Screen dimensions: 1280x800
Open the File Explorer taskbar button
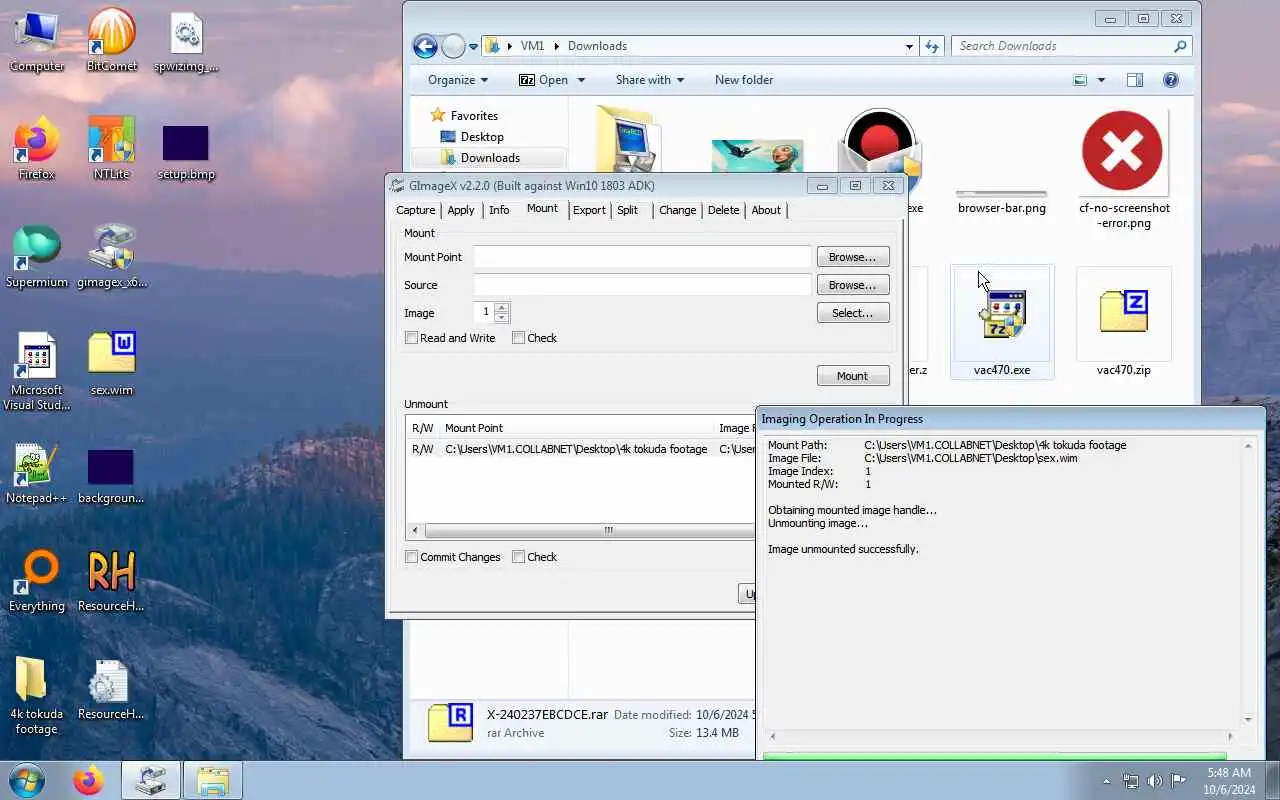click(213, 780)
